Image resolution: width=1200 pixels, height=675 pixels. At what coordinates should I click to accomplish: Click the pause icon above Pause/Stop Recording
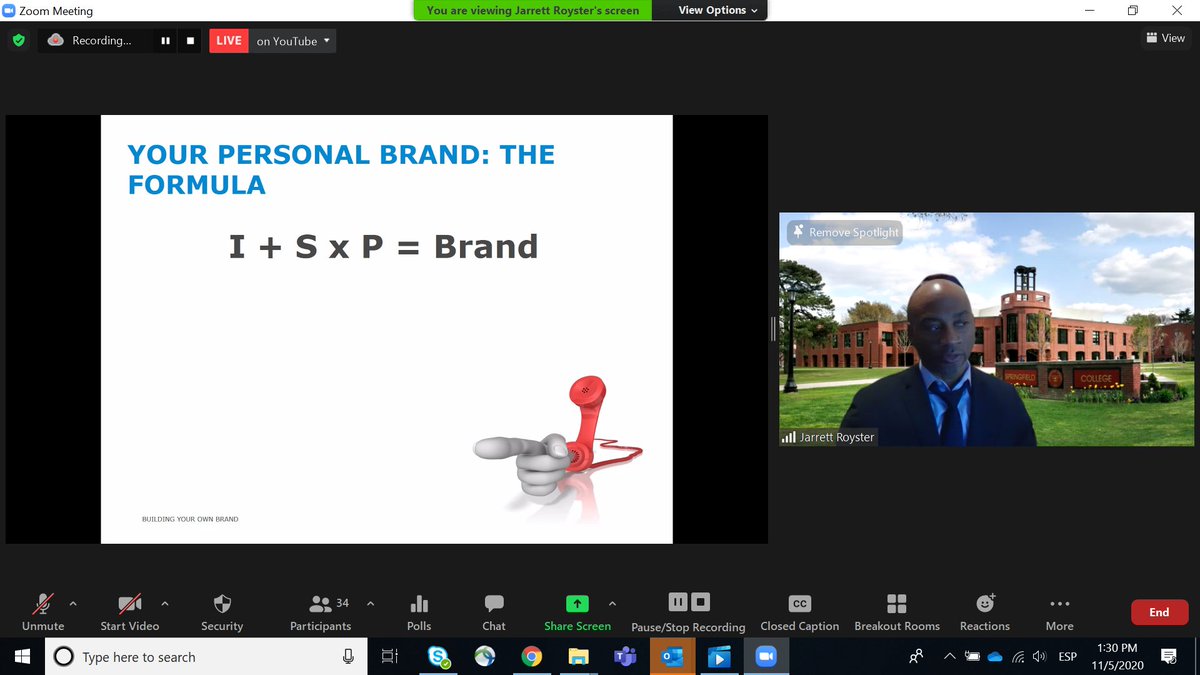click(678, 602)
